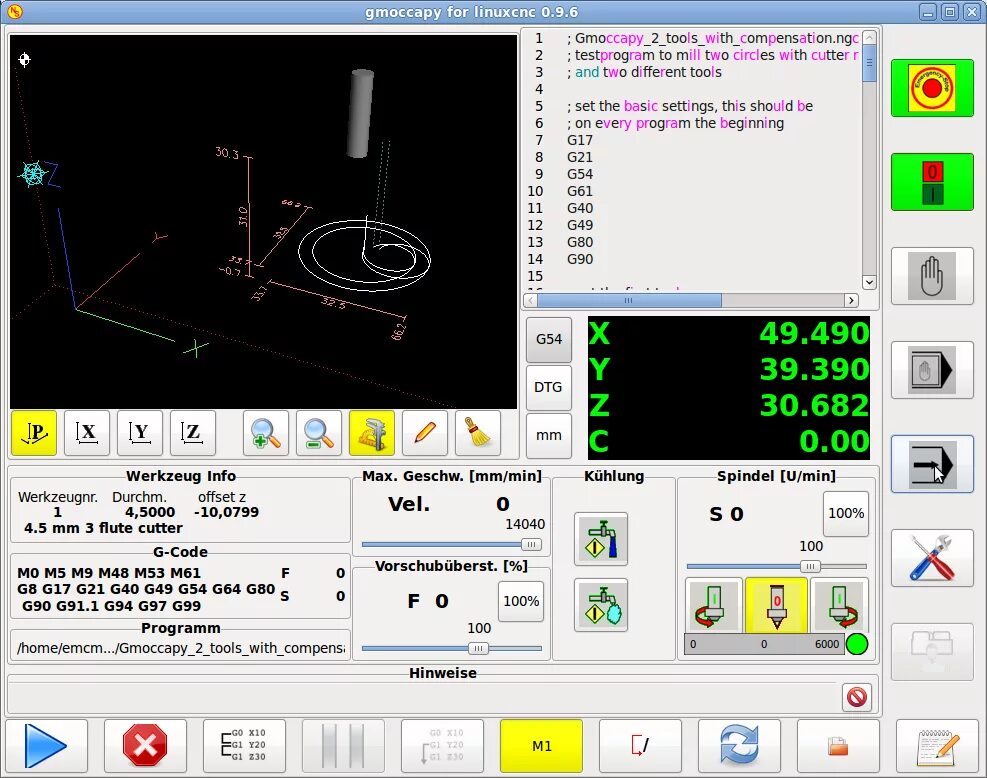
Task: Switch to auto mode arrow button
Action: coord(932,465)
